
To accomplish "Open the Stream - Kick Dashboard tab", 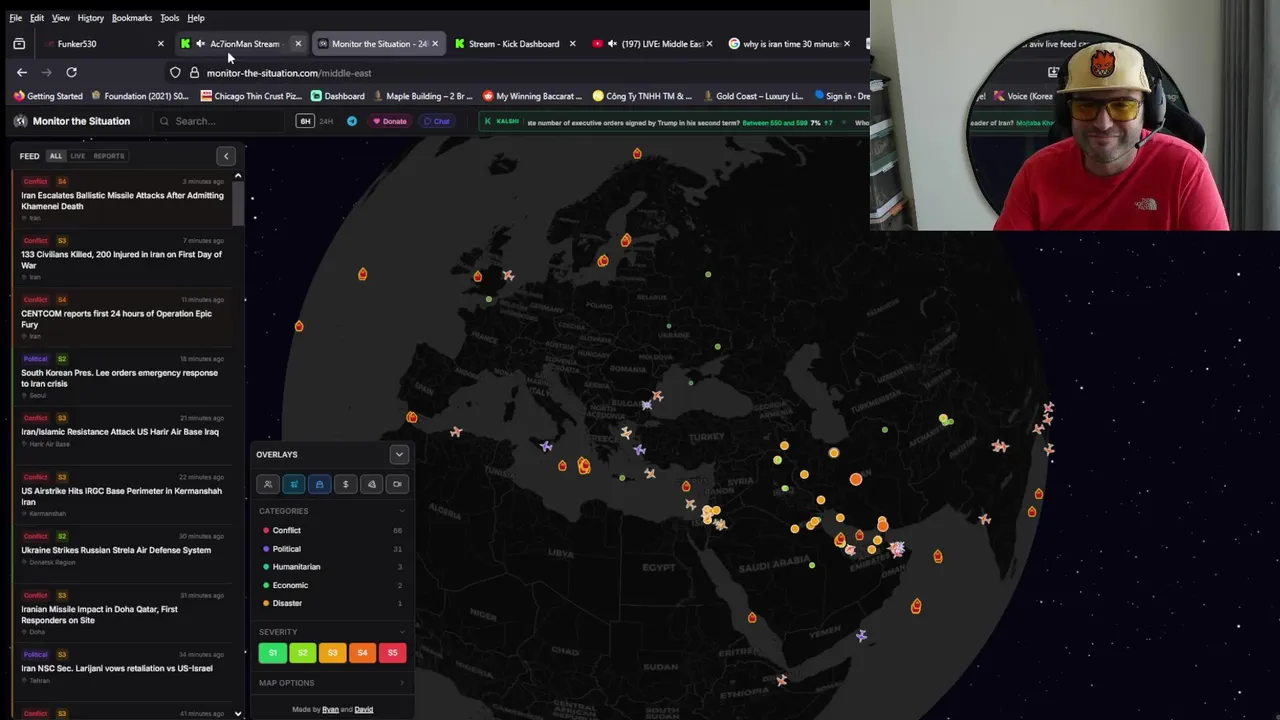I will click(x=514, y=44).
